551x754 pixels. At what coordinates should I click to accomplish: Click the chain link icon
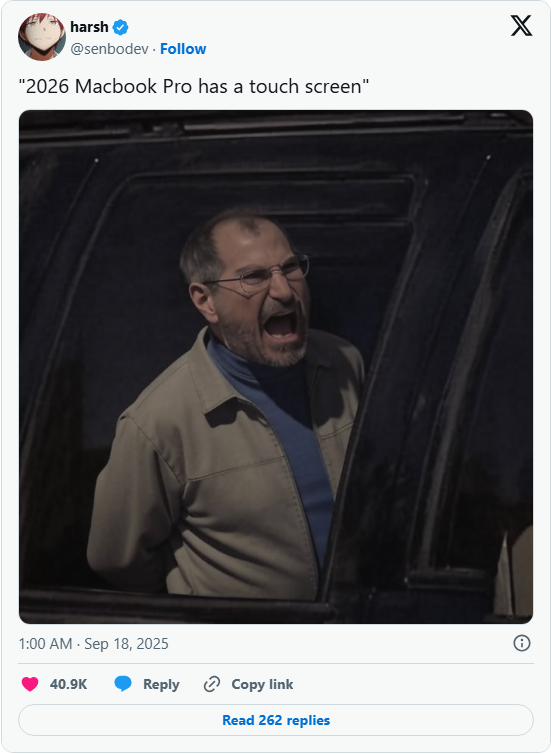click(212, 684)
